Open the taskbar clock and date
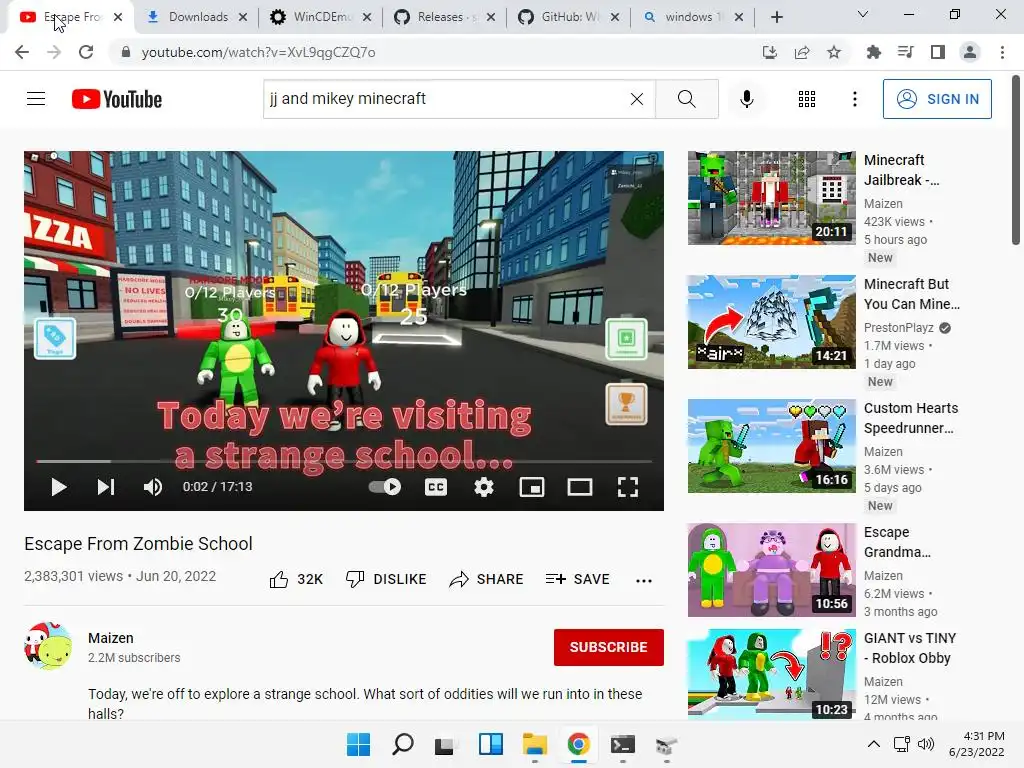This screenshot has height=768, width=1024. pos(977,744)
